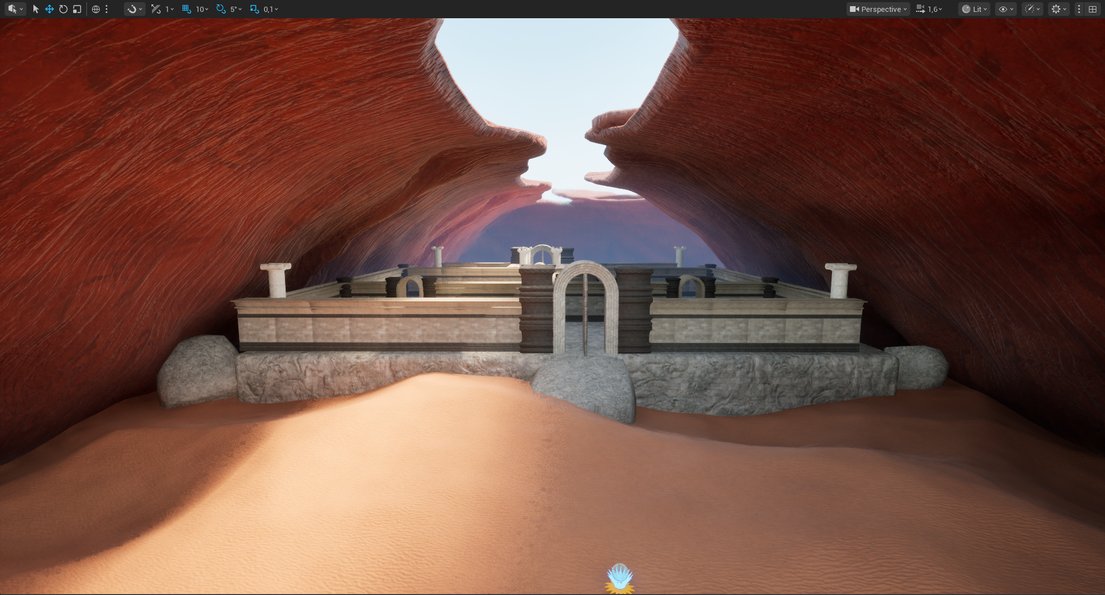The height and width of the screenshot is (595, 1105).
Task: Toggle the world/local coordinate globe icon
Action: [x=96, y=9]
